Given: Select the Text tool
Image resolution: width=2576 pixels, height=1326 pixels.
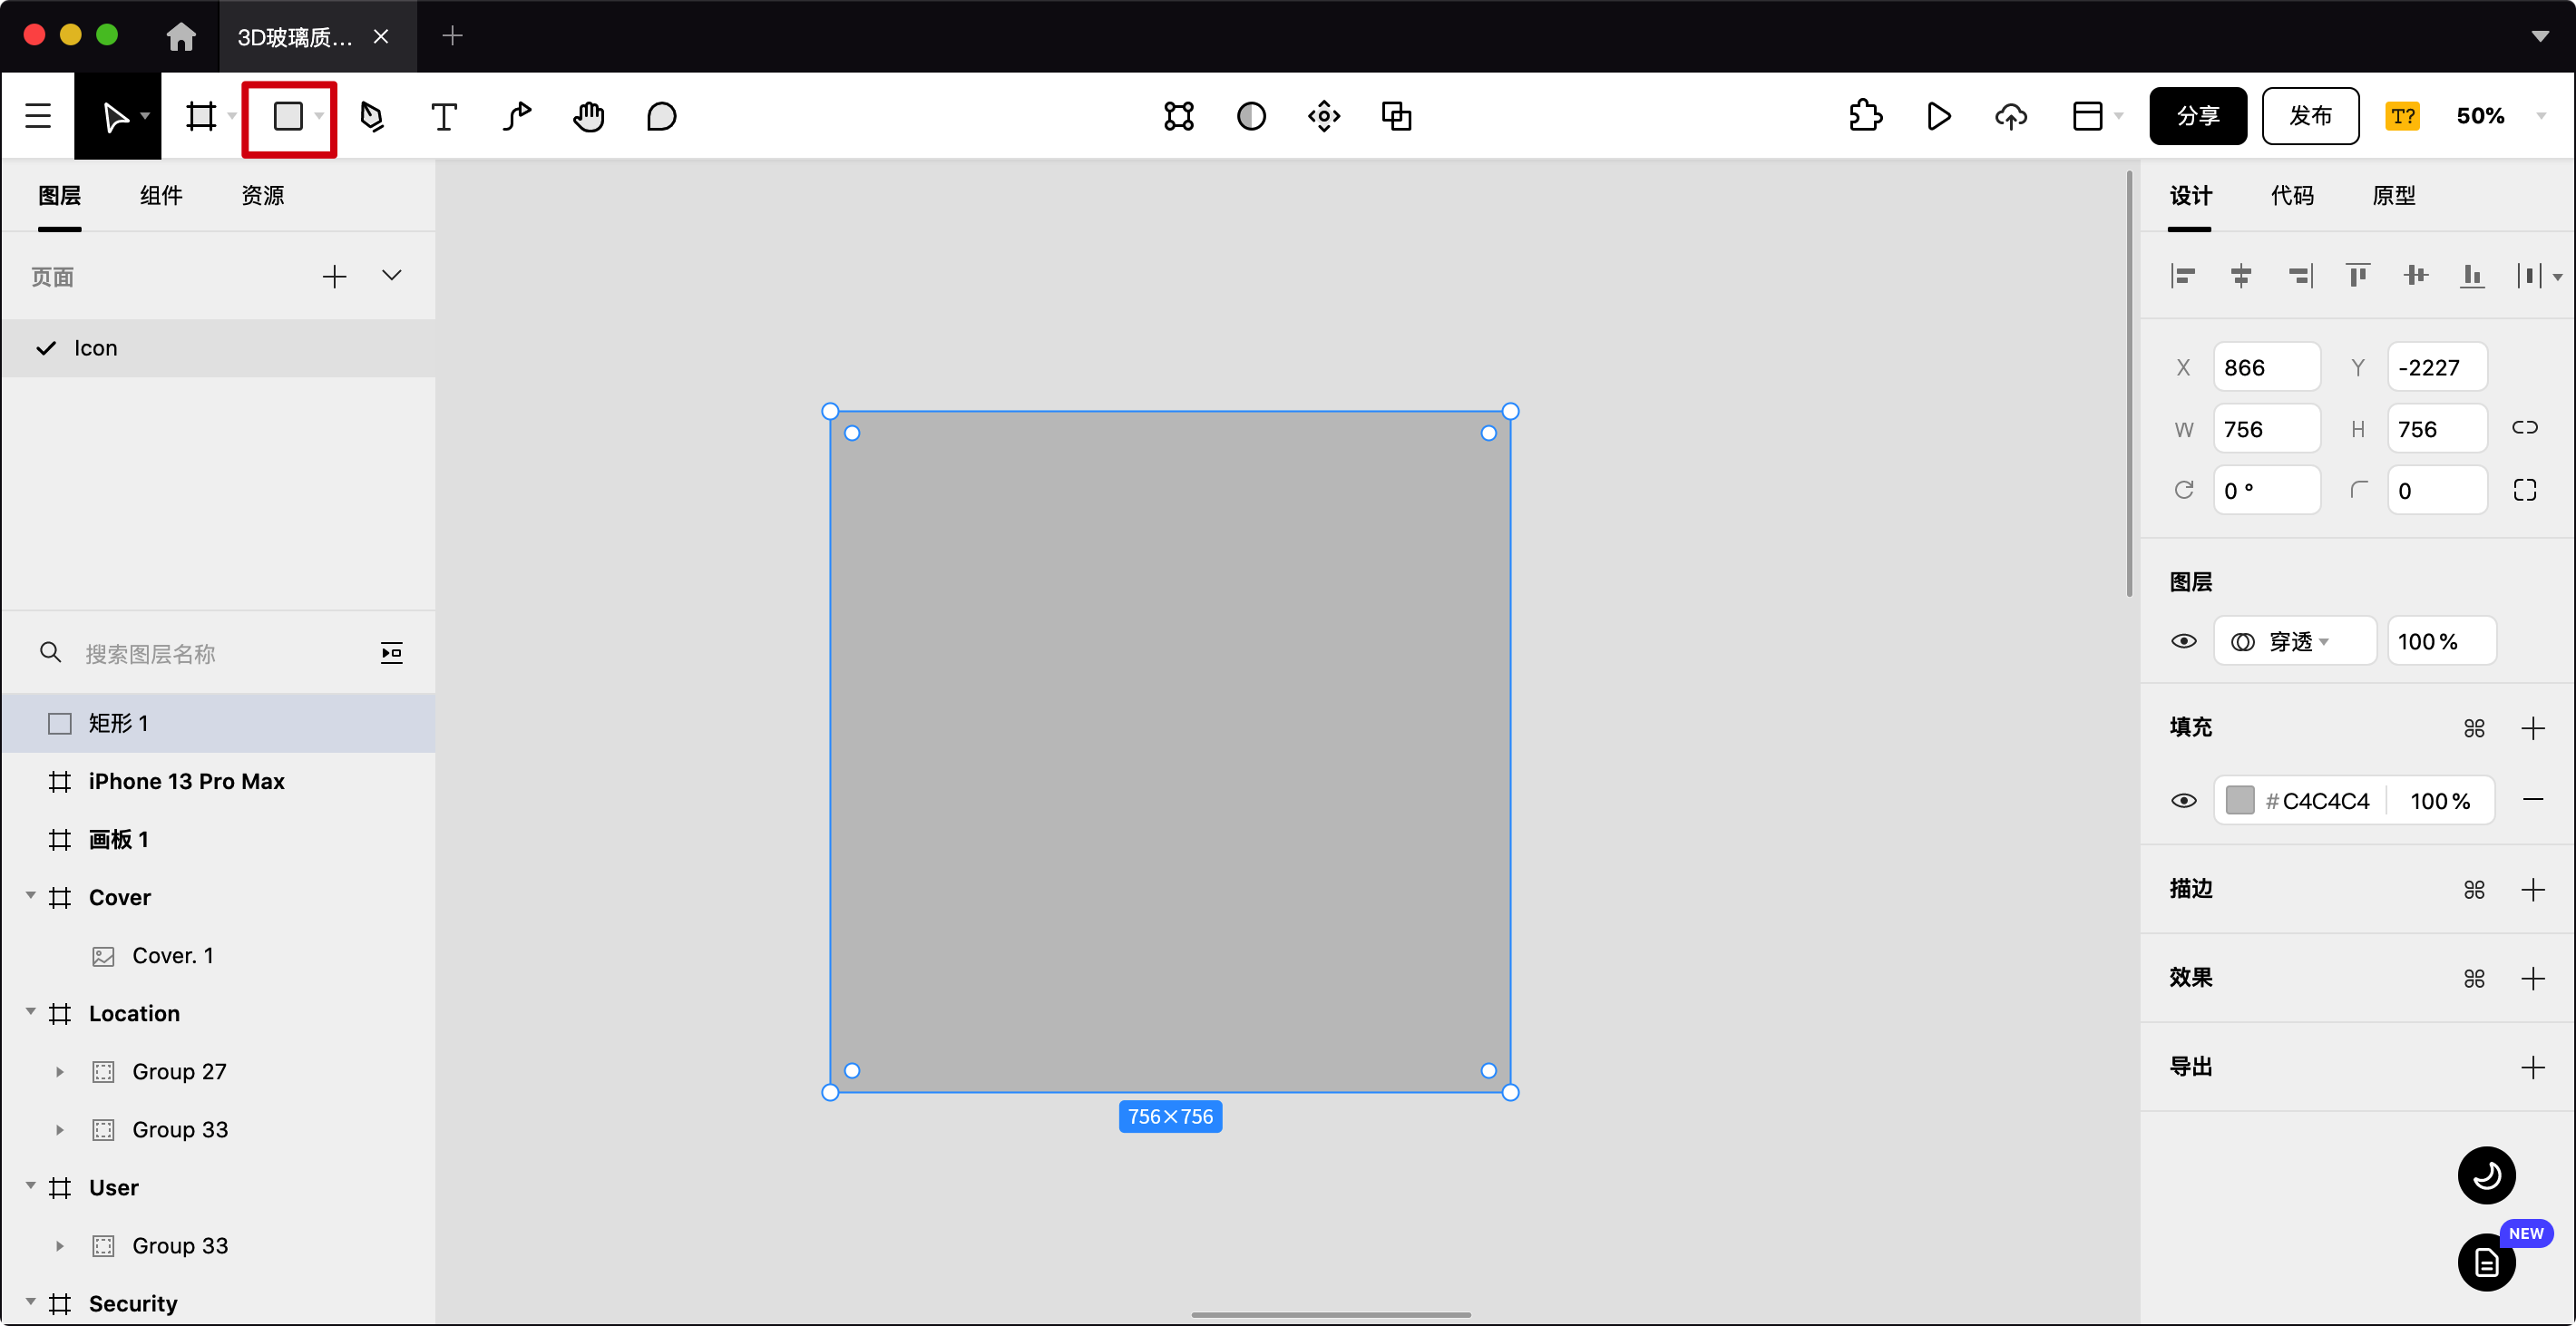Looking at the screenshot, I should click(x=444, y=117).
